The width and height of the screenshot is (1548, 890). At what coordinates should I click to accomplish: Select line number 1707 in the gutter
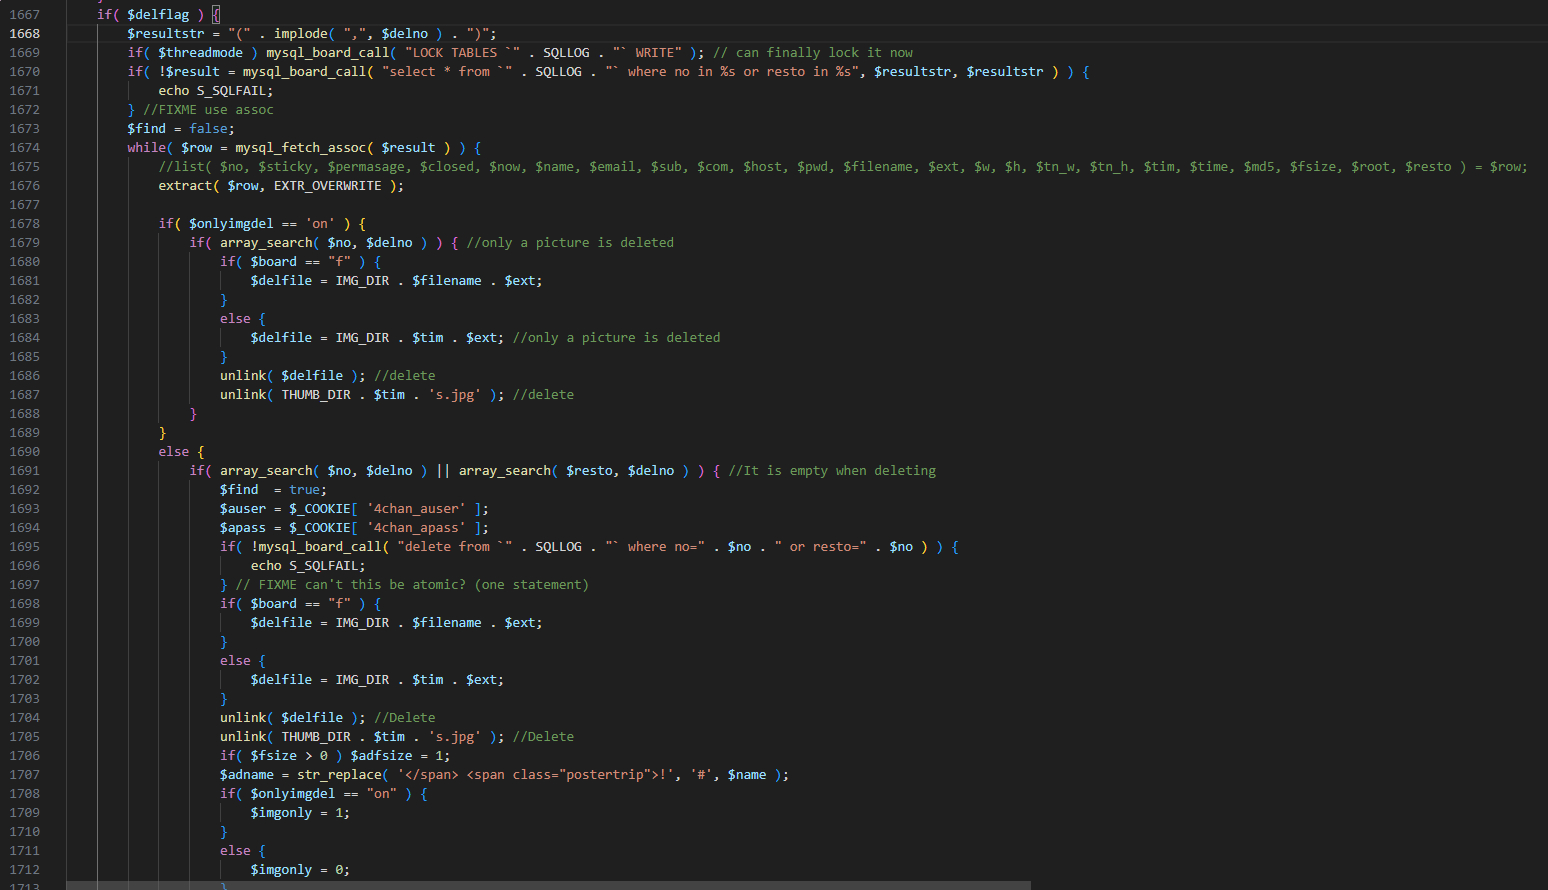click(25, 775)
